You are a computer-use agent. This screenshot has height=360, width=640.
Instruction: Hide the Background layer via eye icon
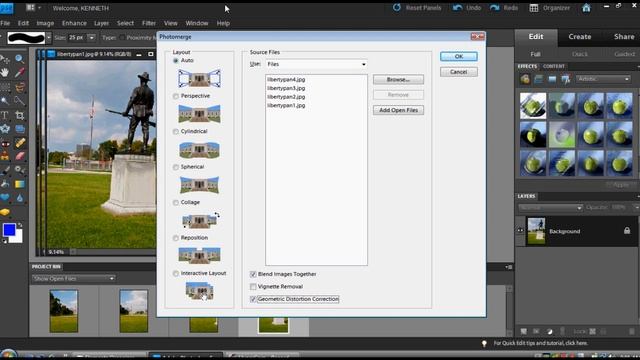coord(520,231)
